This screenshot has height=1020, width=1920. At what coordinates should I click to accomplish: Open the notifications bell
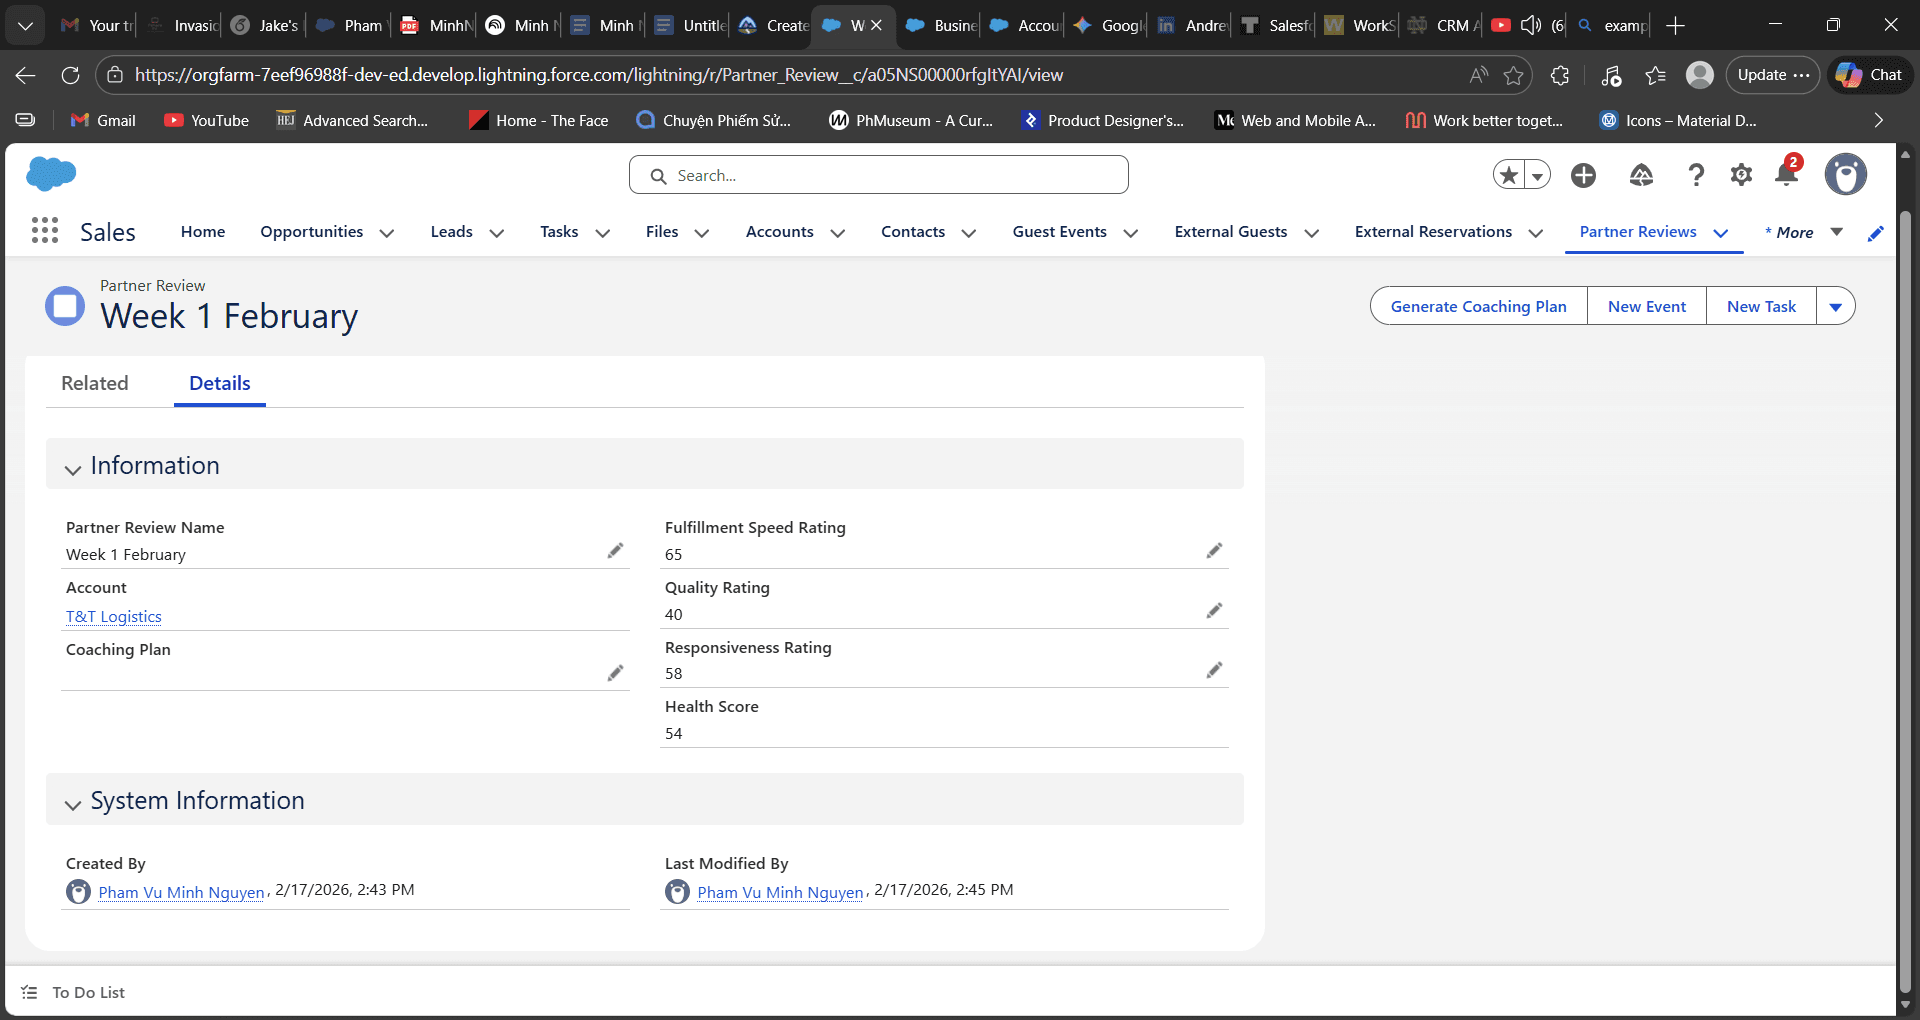tap(1787, 174)
